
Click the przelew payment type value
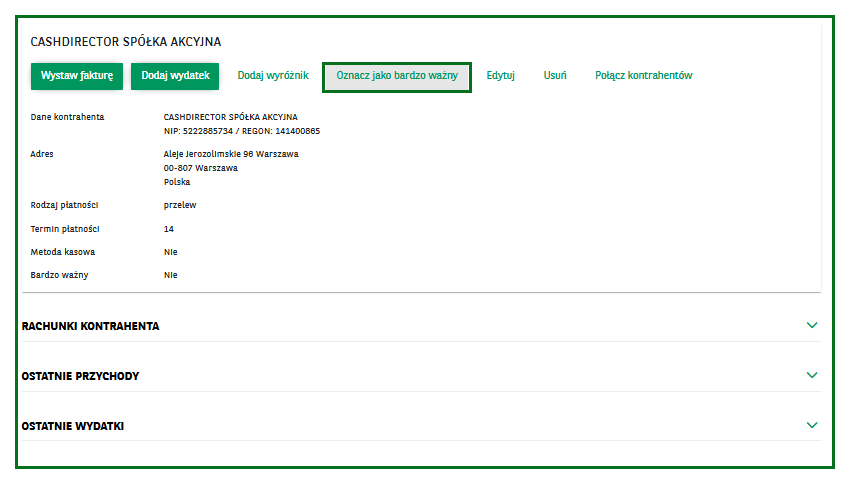coord(180,205)
